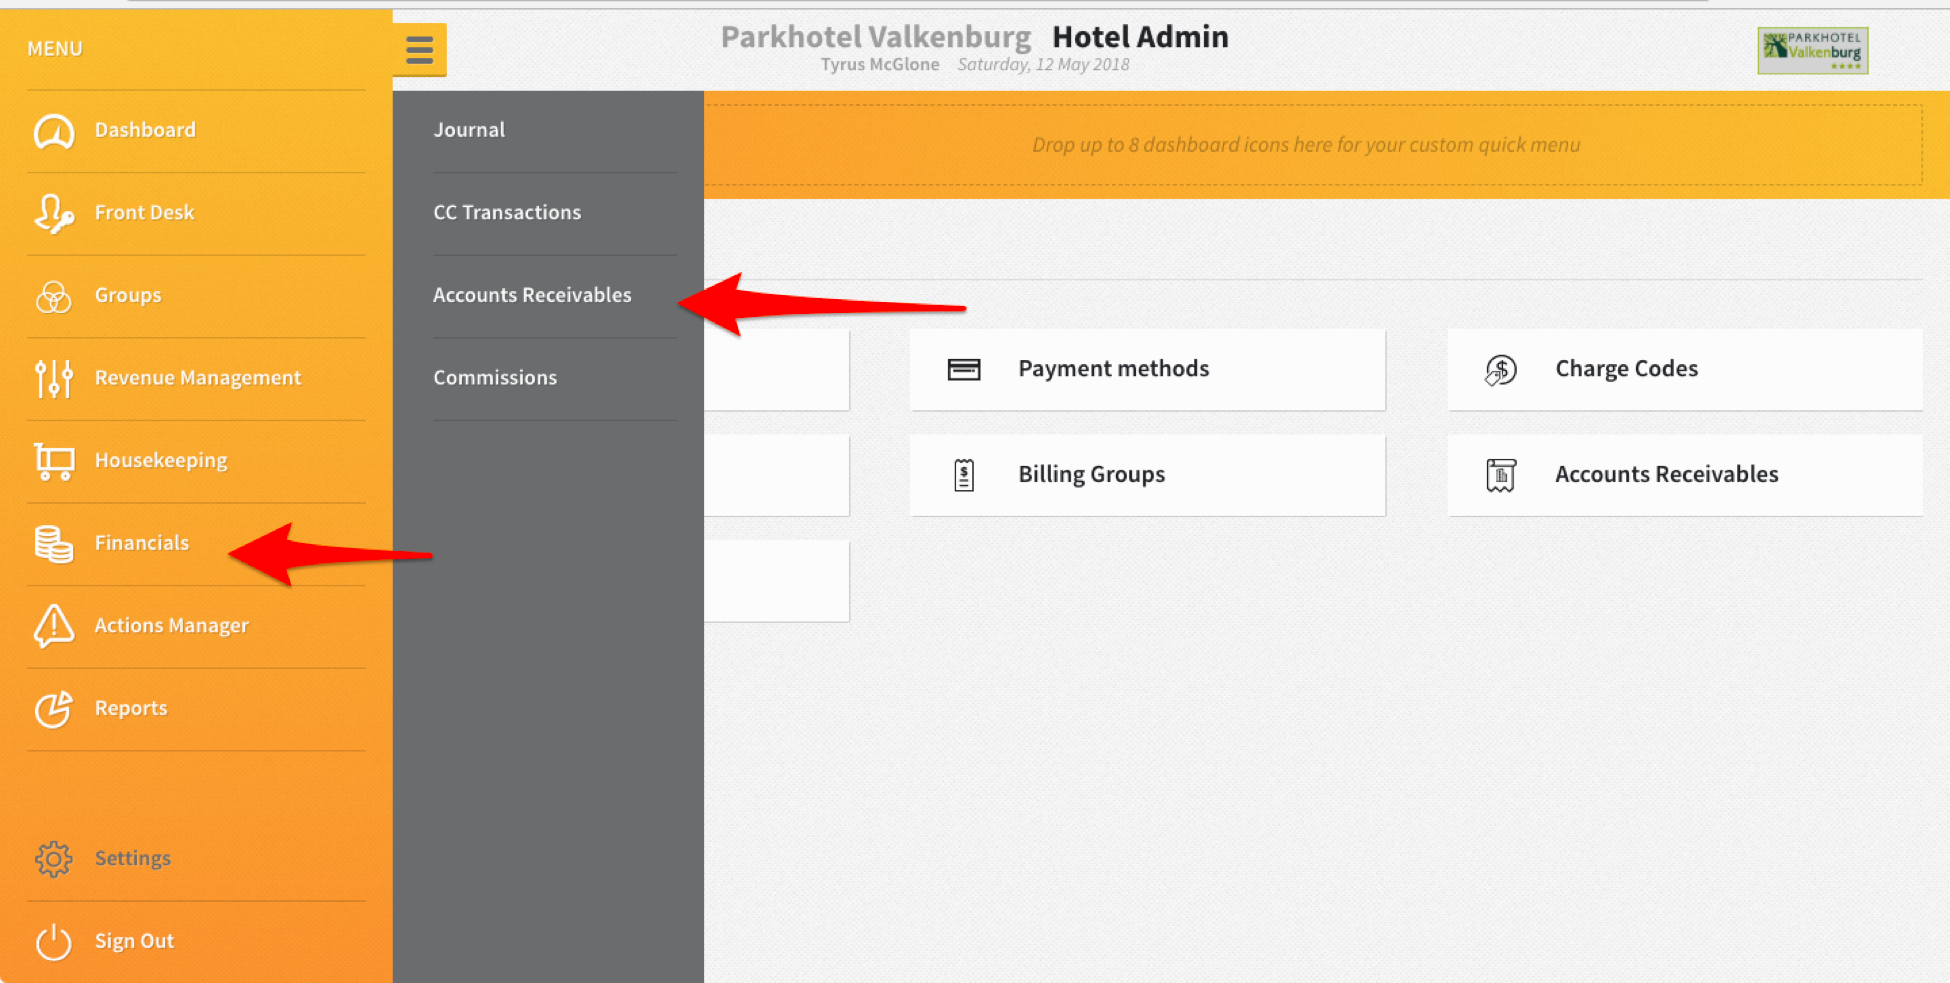Click the Parkhotel Valkenburg logo thumbnail
1950x983 pixels.
[1813, 50]
